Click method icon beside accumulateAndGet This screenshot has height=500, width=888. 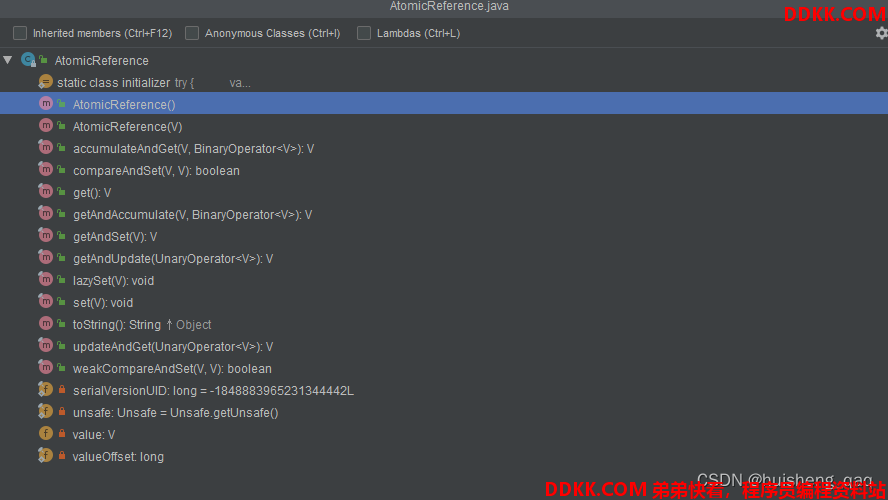coord(45,148)
